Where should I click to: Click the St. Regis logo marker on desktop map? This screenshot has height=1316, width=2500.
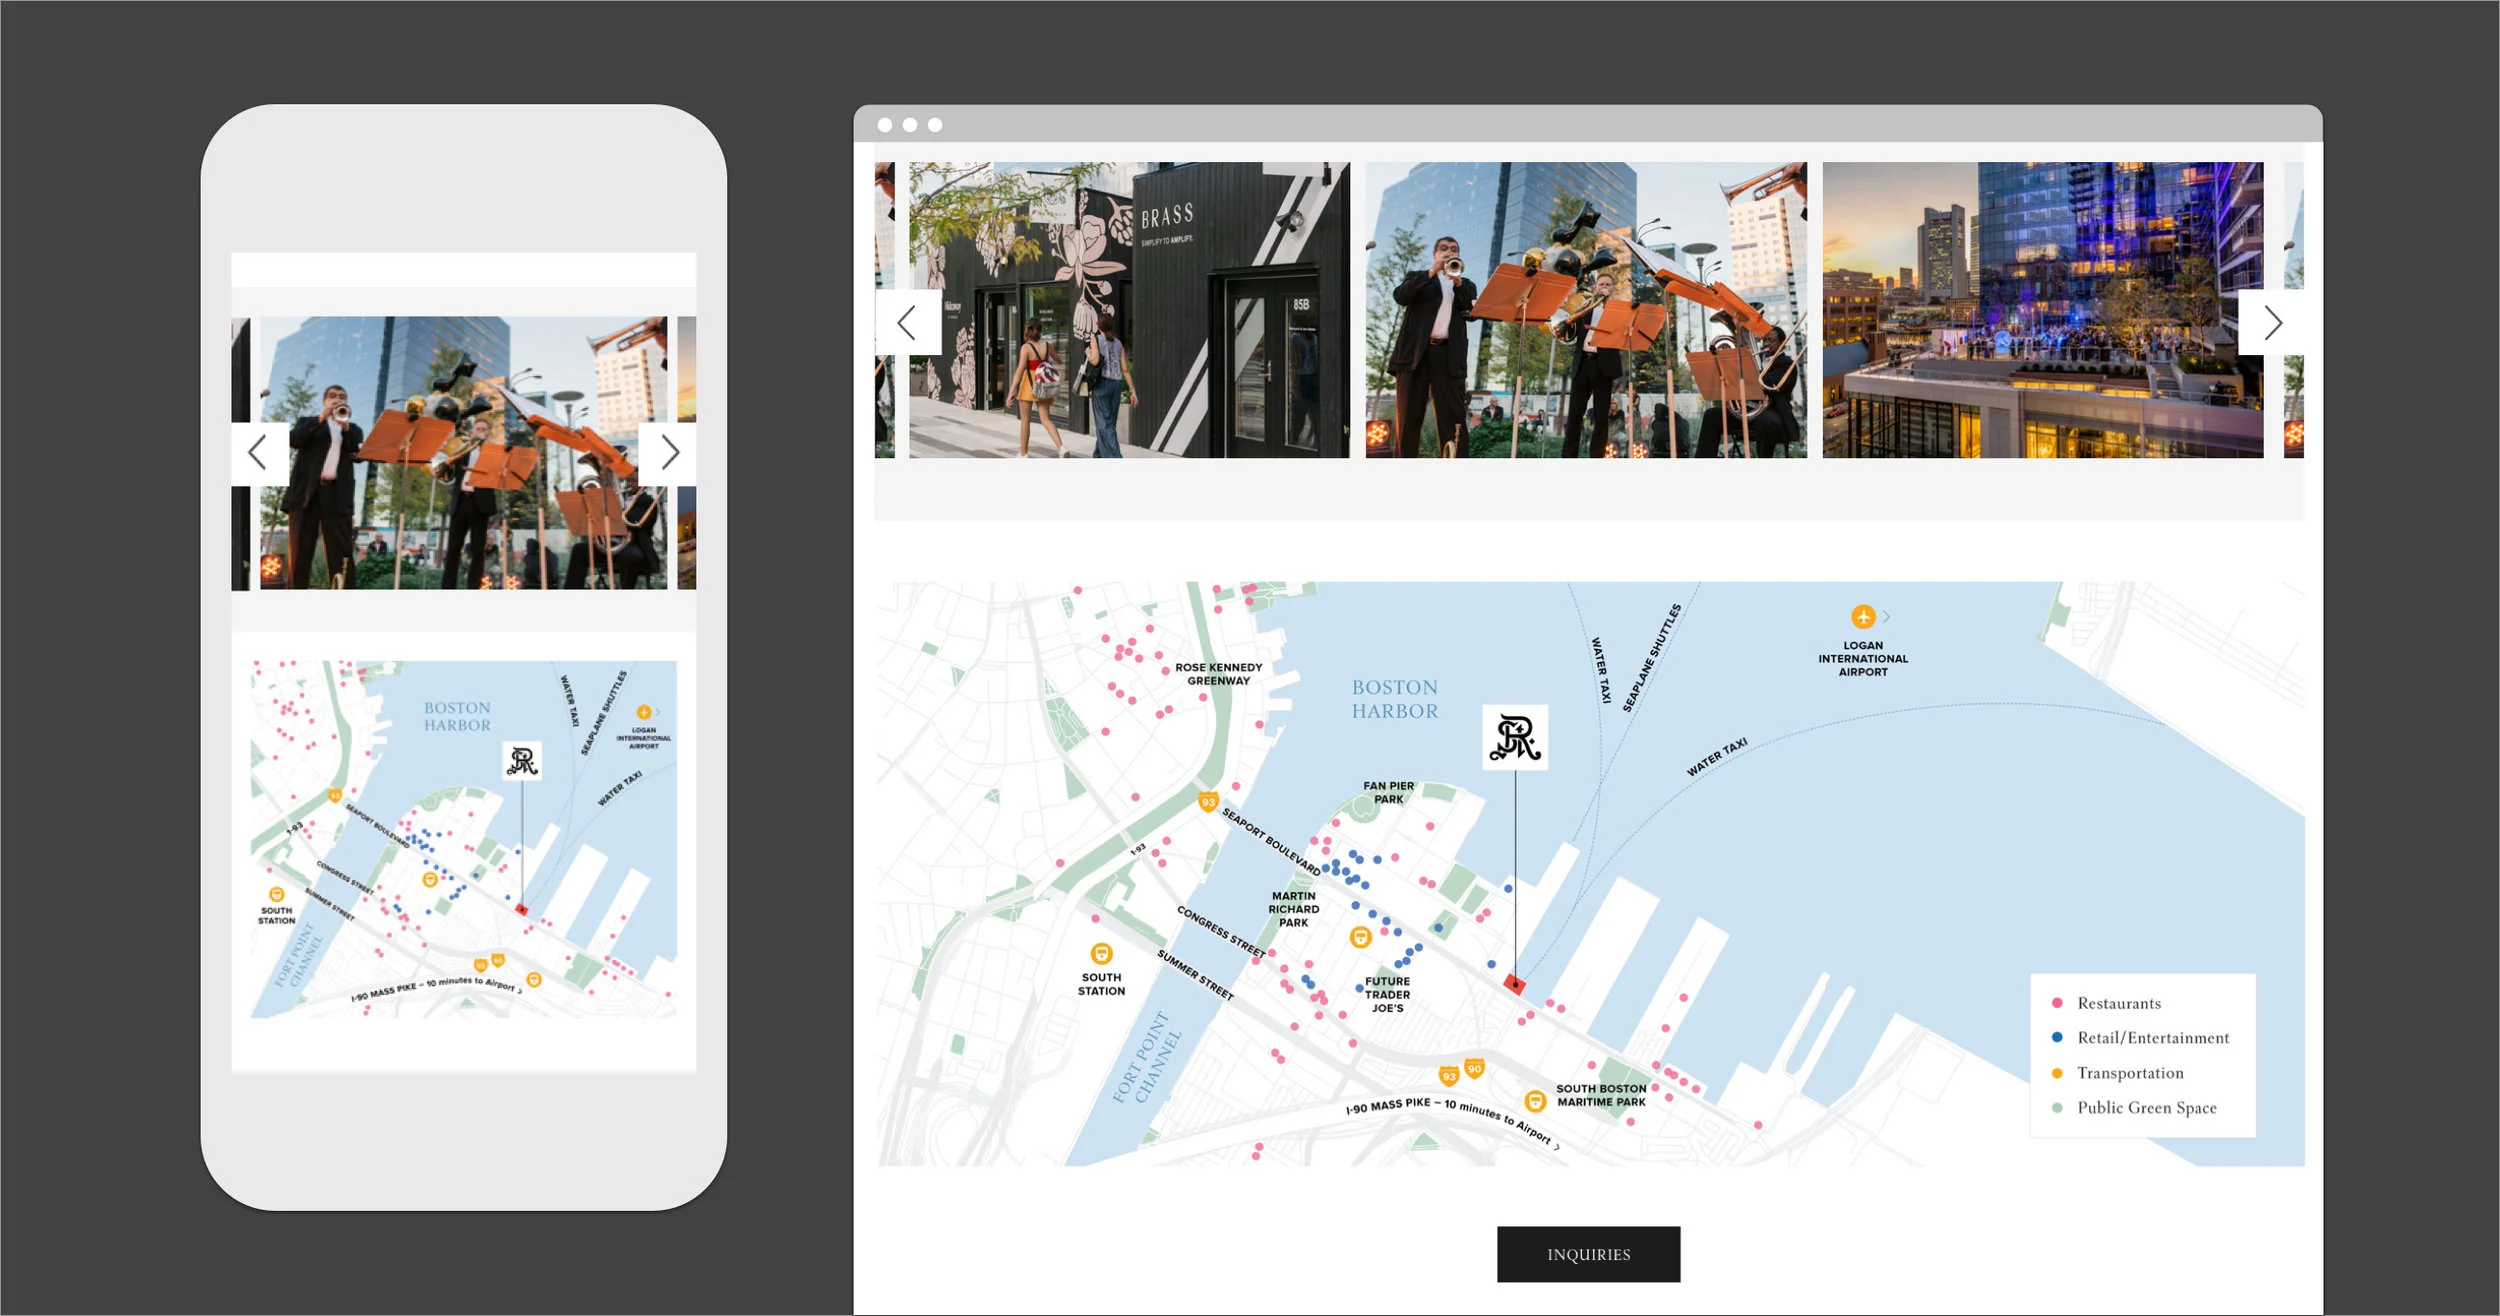(1514, 738)
